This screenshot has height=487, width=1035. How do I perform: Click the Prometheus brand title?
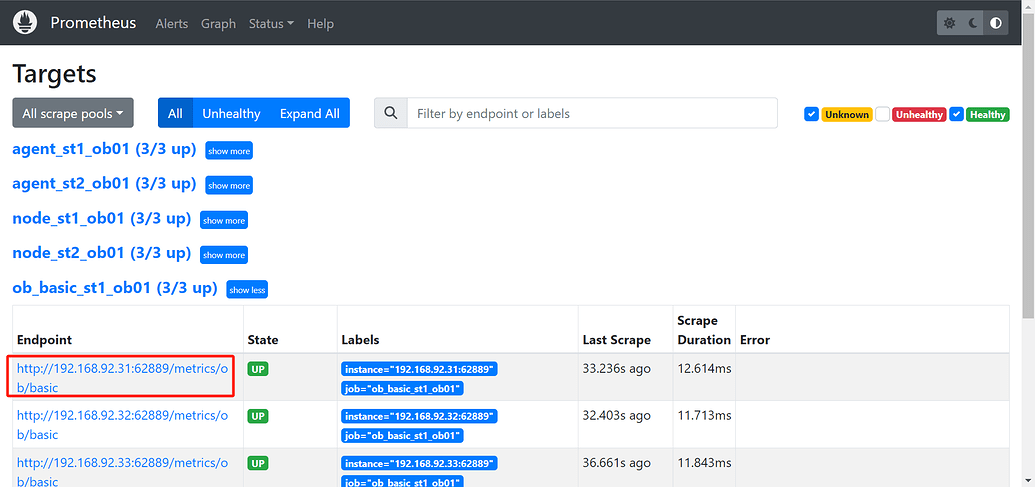point(93,22)
